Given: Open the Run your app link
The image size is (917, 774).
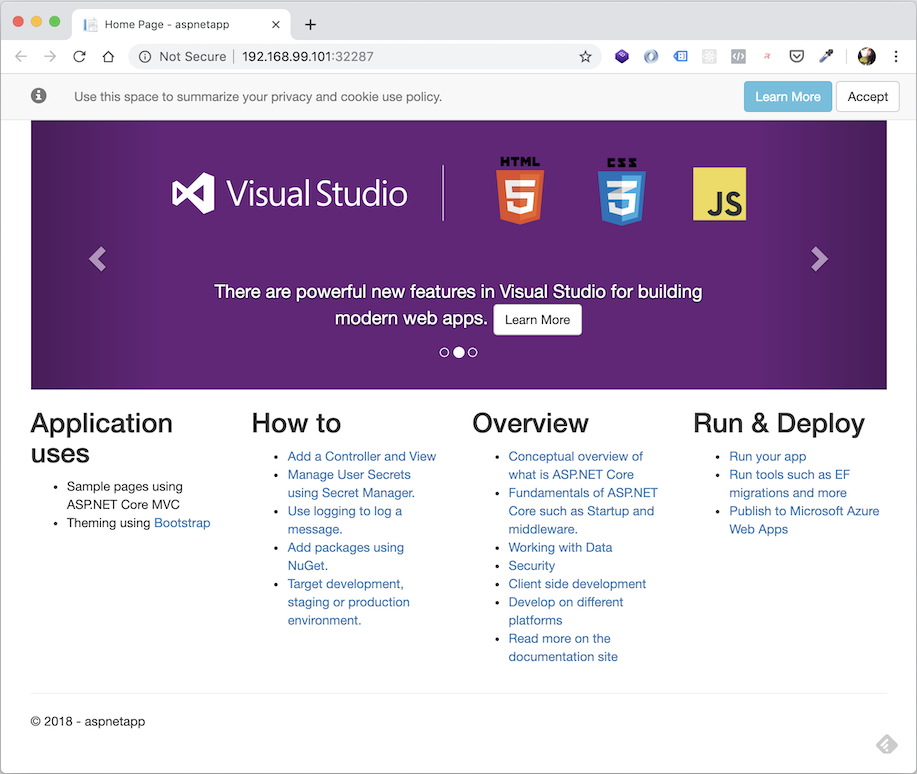Looking at the screenshot, I should pos(767,456).
